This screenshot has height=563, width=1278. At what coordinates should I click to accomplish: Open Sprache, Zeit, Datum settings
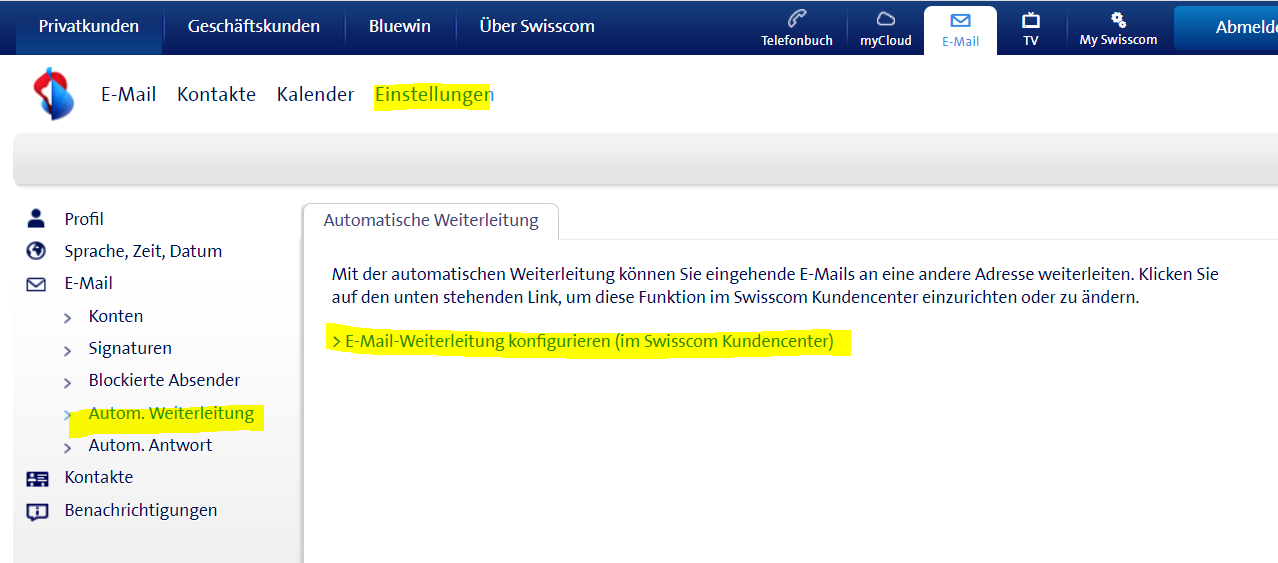pos(143,251)
